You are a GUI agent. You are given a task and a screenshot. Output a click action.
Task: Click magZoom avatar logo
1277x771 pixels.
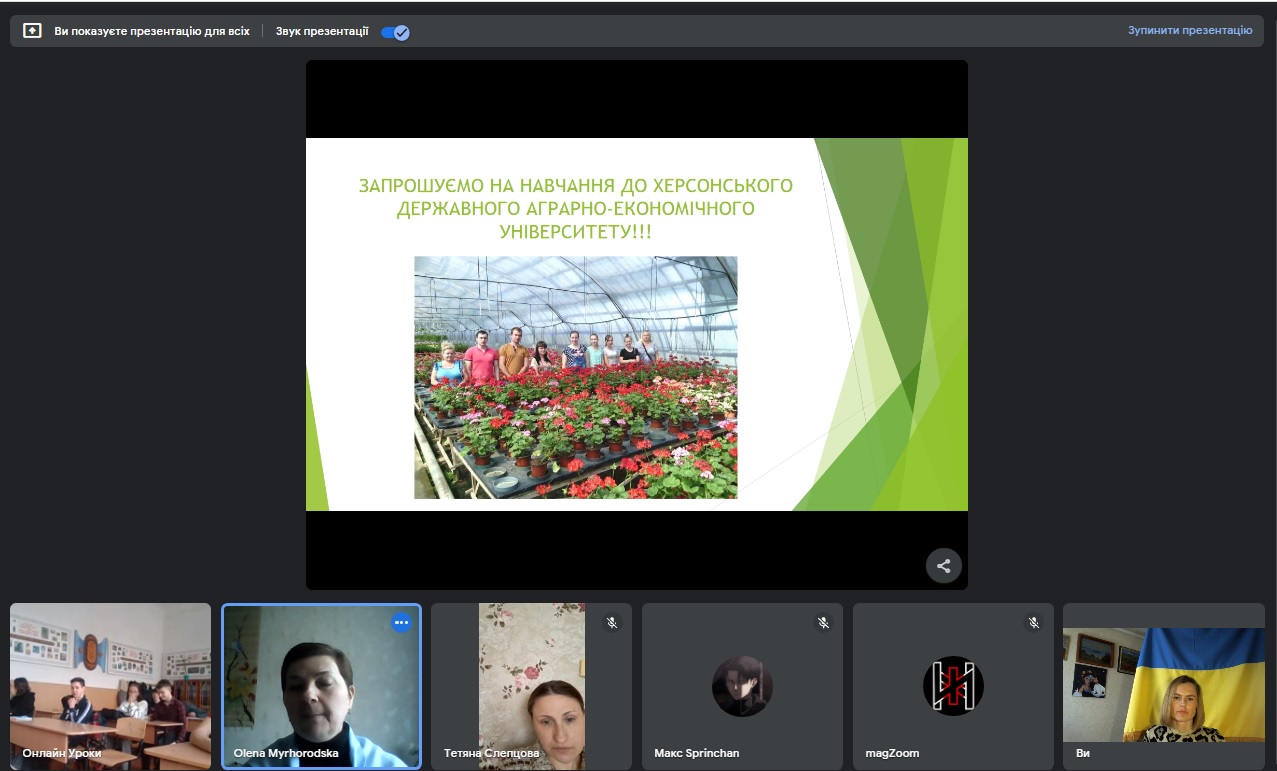(x=953, y=686)
